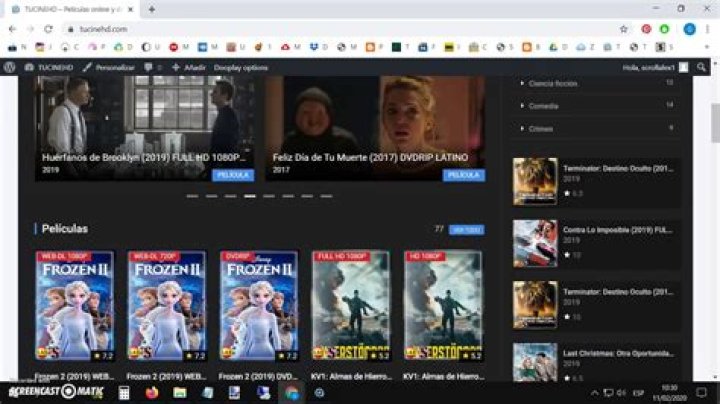Open Dooplay options
The height and width of the screenshot is (404, 720).
[x=241, y=67]
